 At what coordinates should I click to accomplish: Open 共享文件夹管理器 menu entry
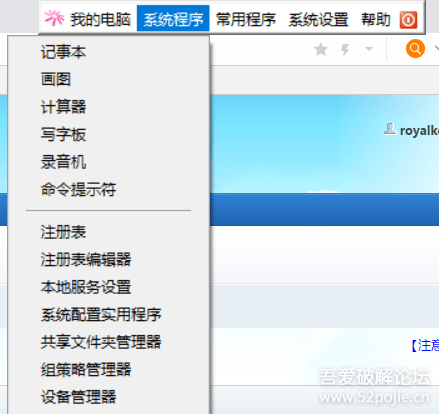(x=109, y=342)
